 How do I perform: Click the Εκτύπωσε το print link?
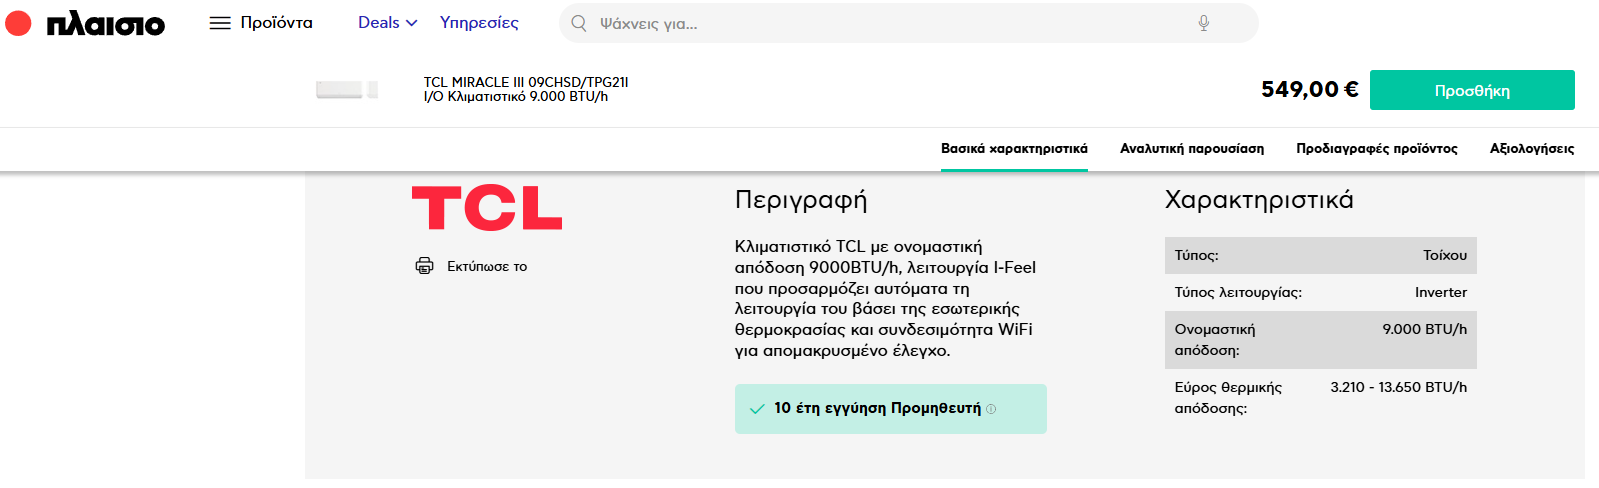pos(487,267)
